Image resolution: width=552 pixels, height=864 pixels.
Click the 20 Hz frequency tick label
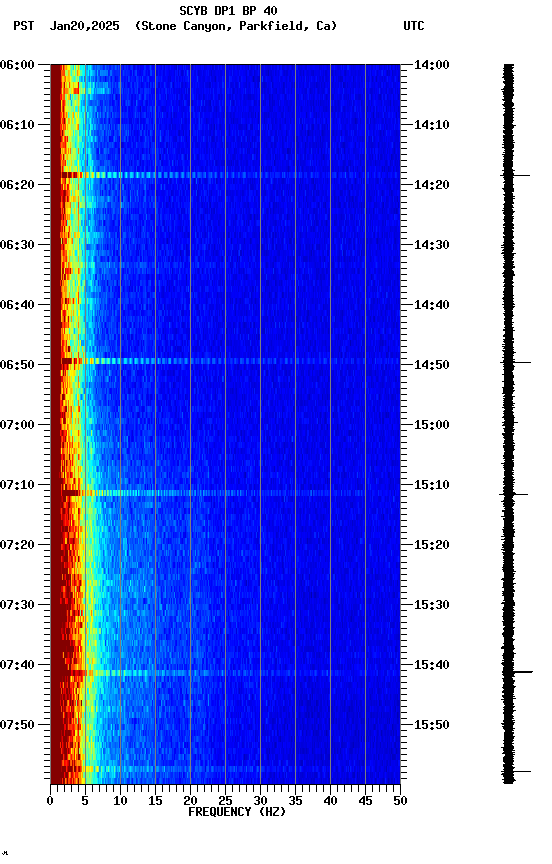[x=190, y=801]
